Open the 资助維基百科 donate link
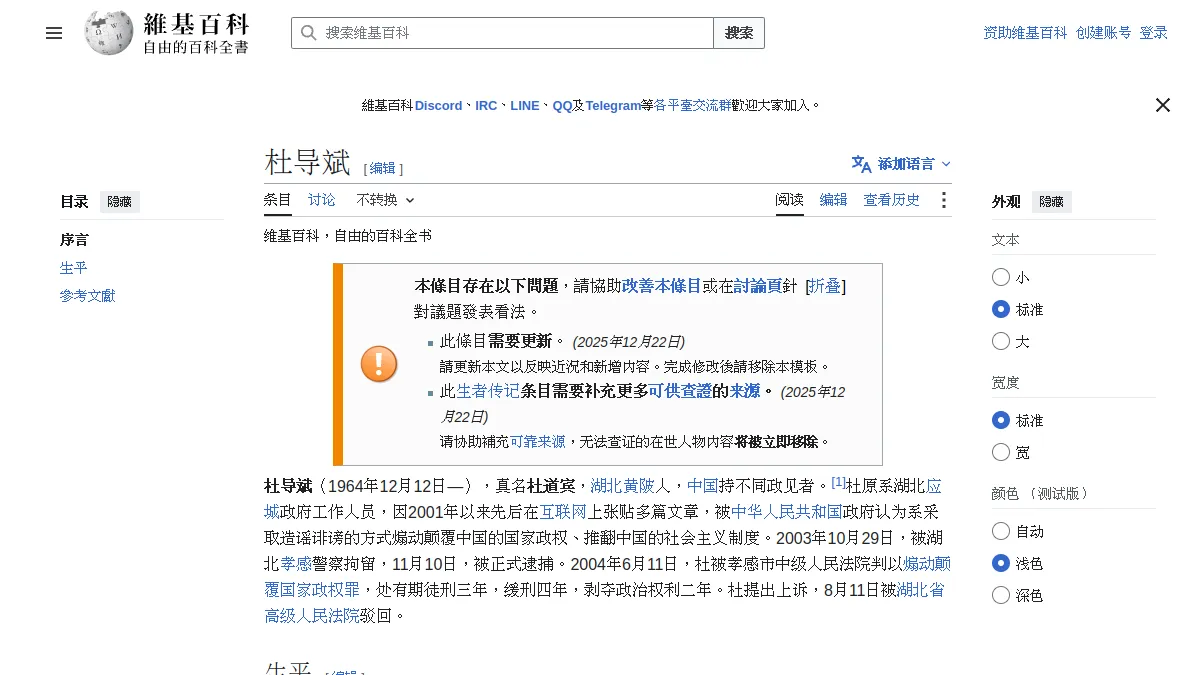The height and width of the screenshot is (675, 1200). 1025,33
